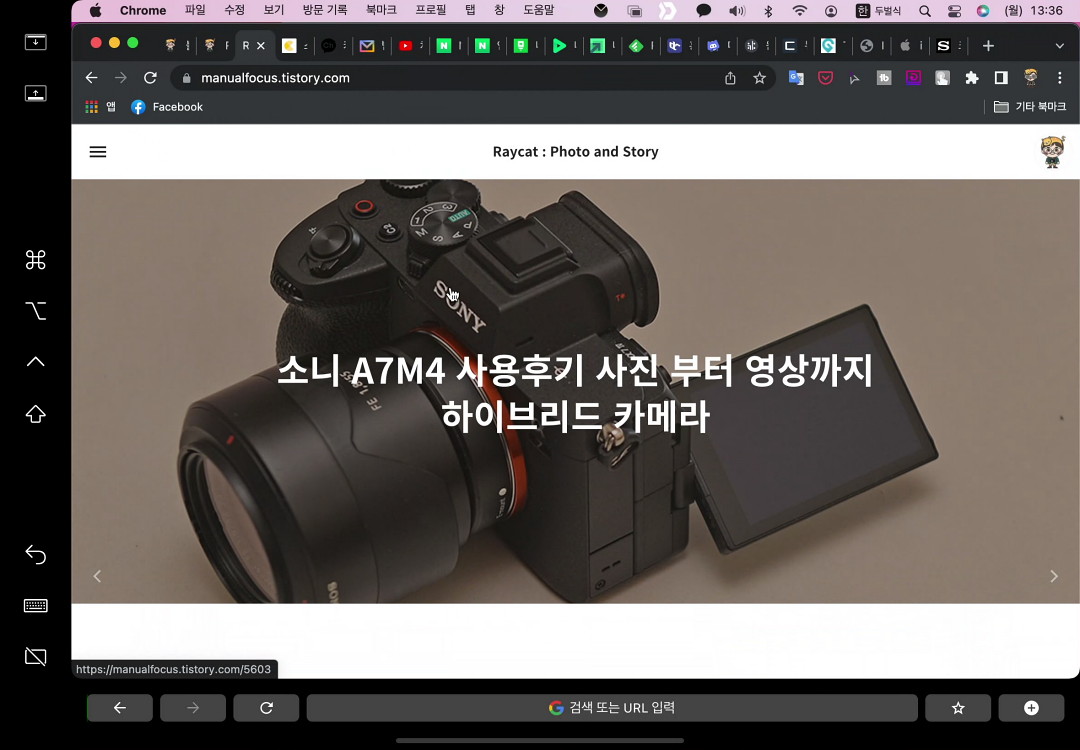The image size is (1080, 750).
Task: Show the menu bar with the top sidebar icon
Action: (35, 42)
